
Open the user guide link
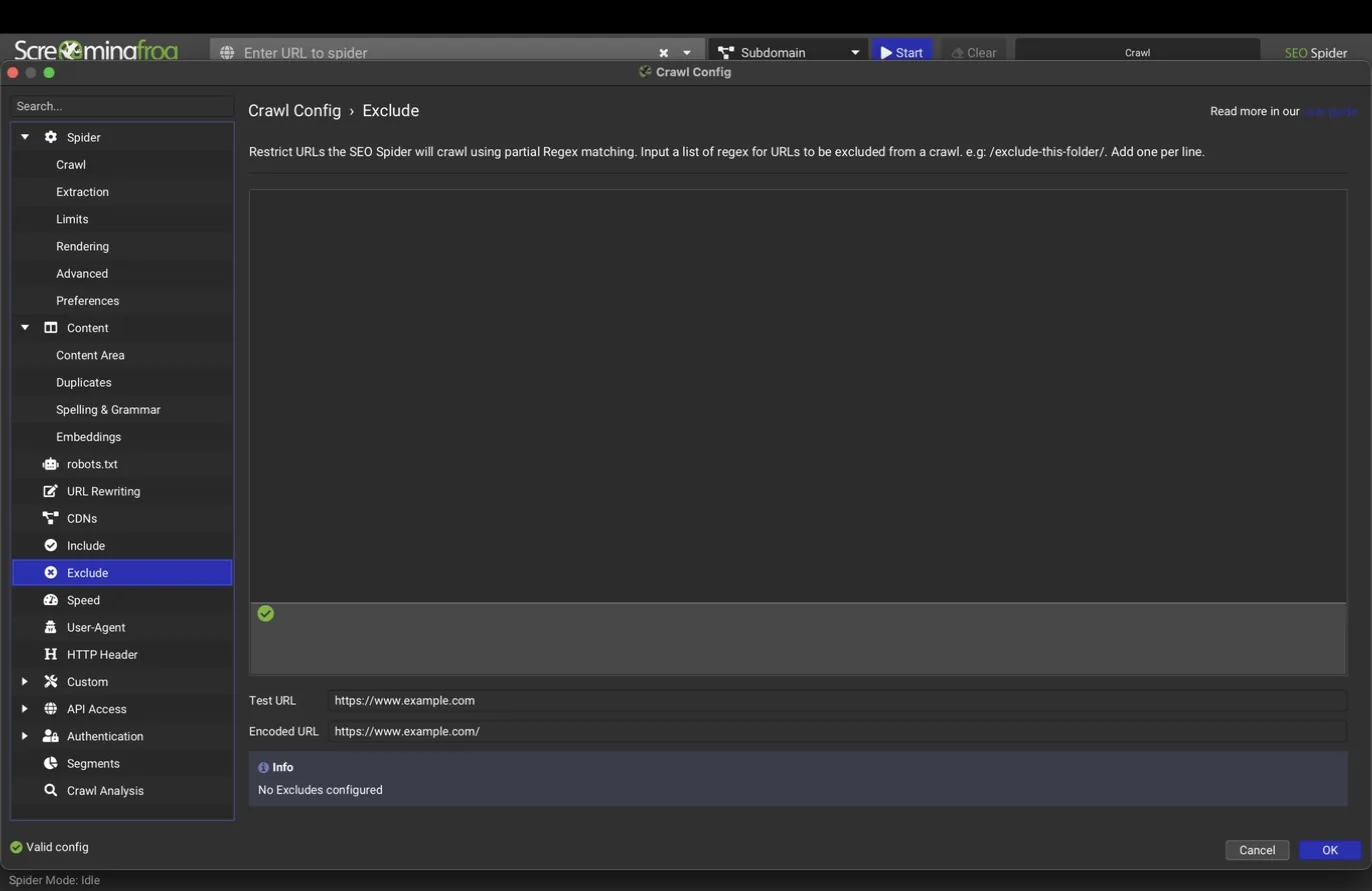[1330, 112]
